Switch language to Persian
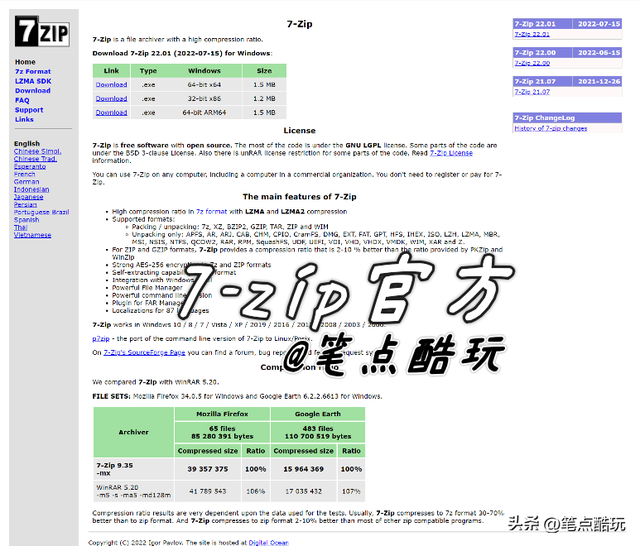The height and width of the screenshot is (546, 640). [x=25, y=204]
